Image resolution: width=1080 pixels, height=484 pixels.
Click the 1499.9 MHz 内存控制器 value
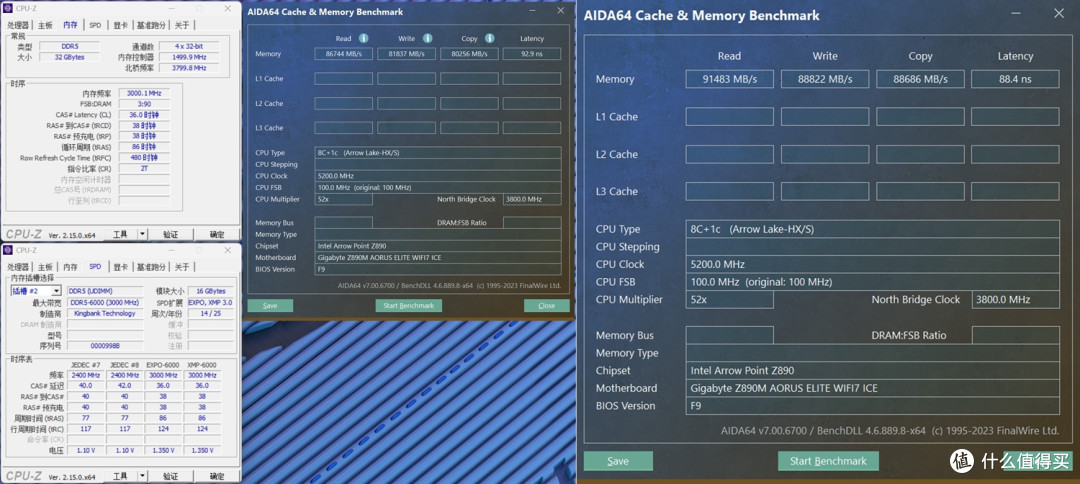coord(189,57)
